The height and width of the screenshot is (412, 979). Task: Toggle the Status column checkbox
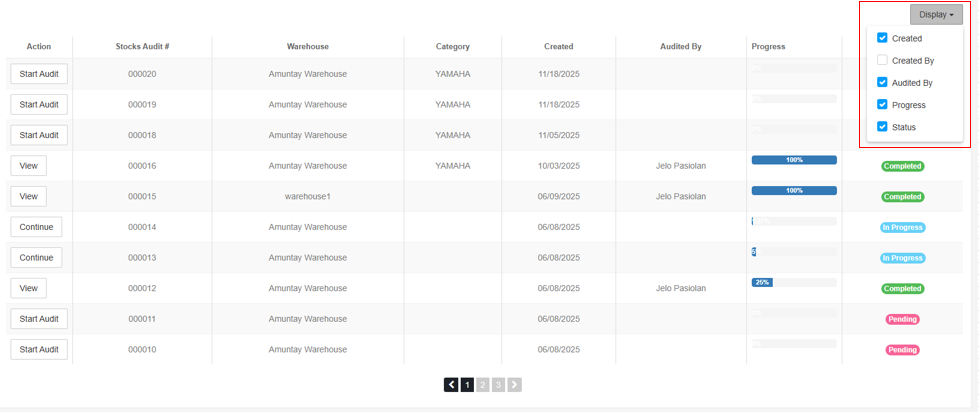point(882,127)
